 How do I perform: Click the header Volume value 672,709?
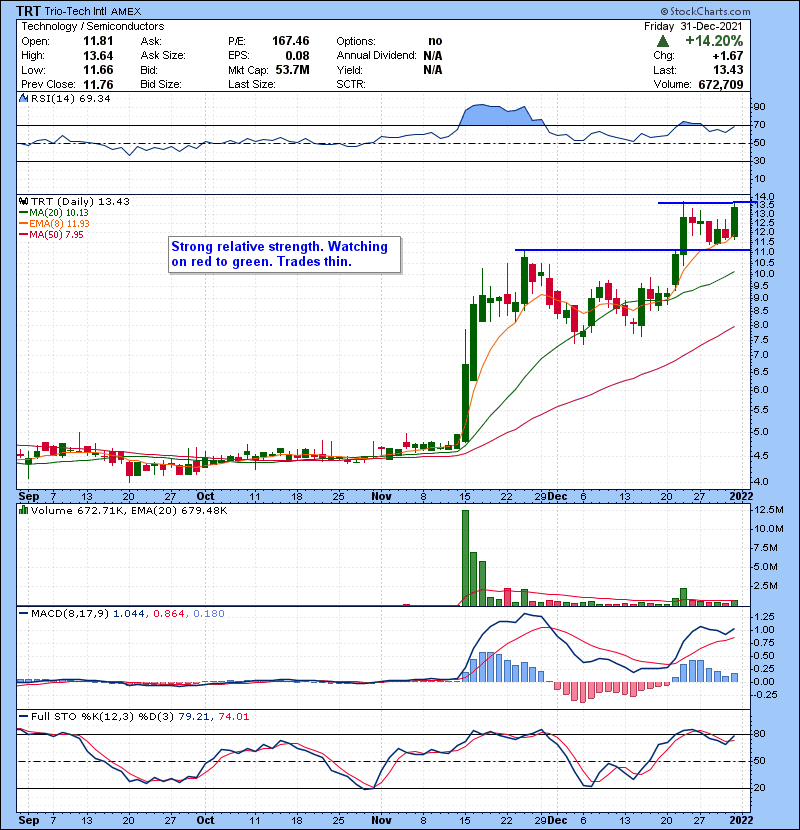721,84
